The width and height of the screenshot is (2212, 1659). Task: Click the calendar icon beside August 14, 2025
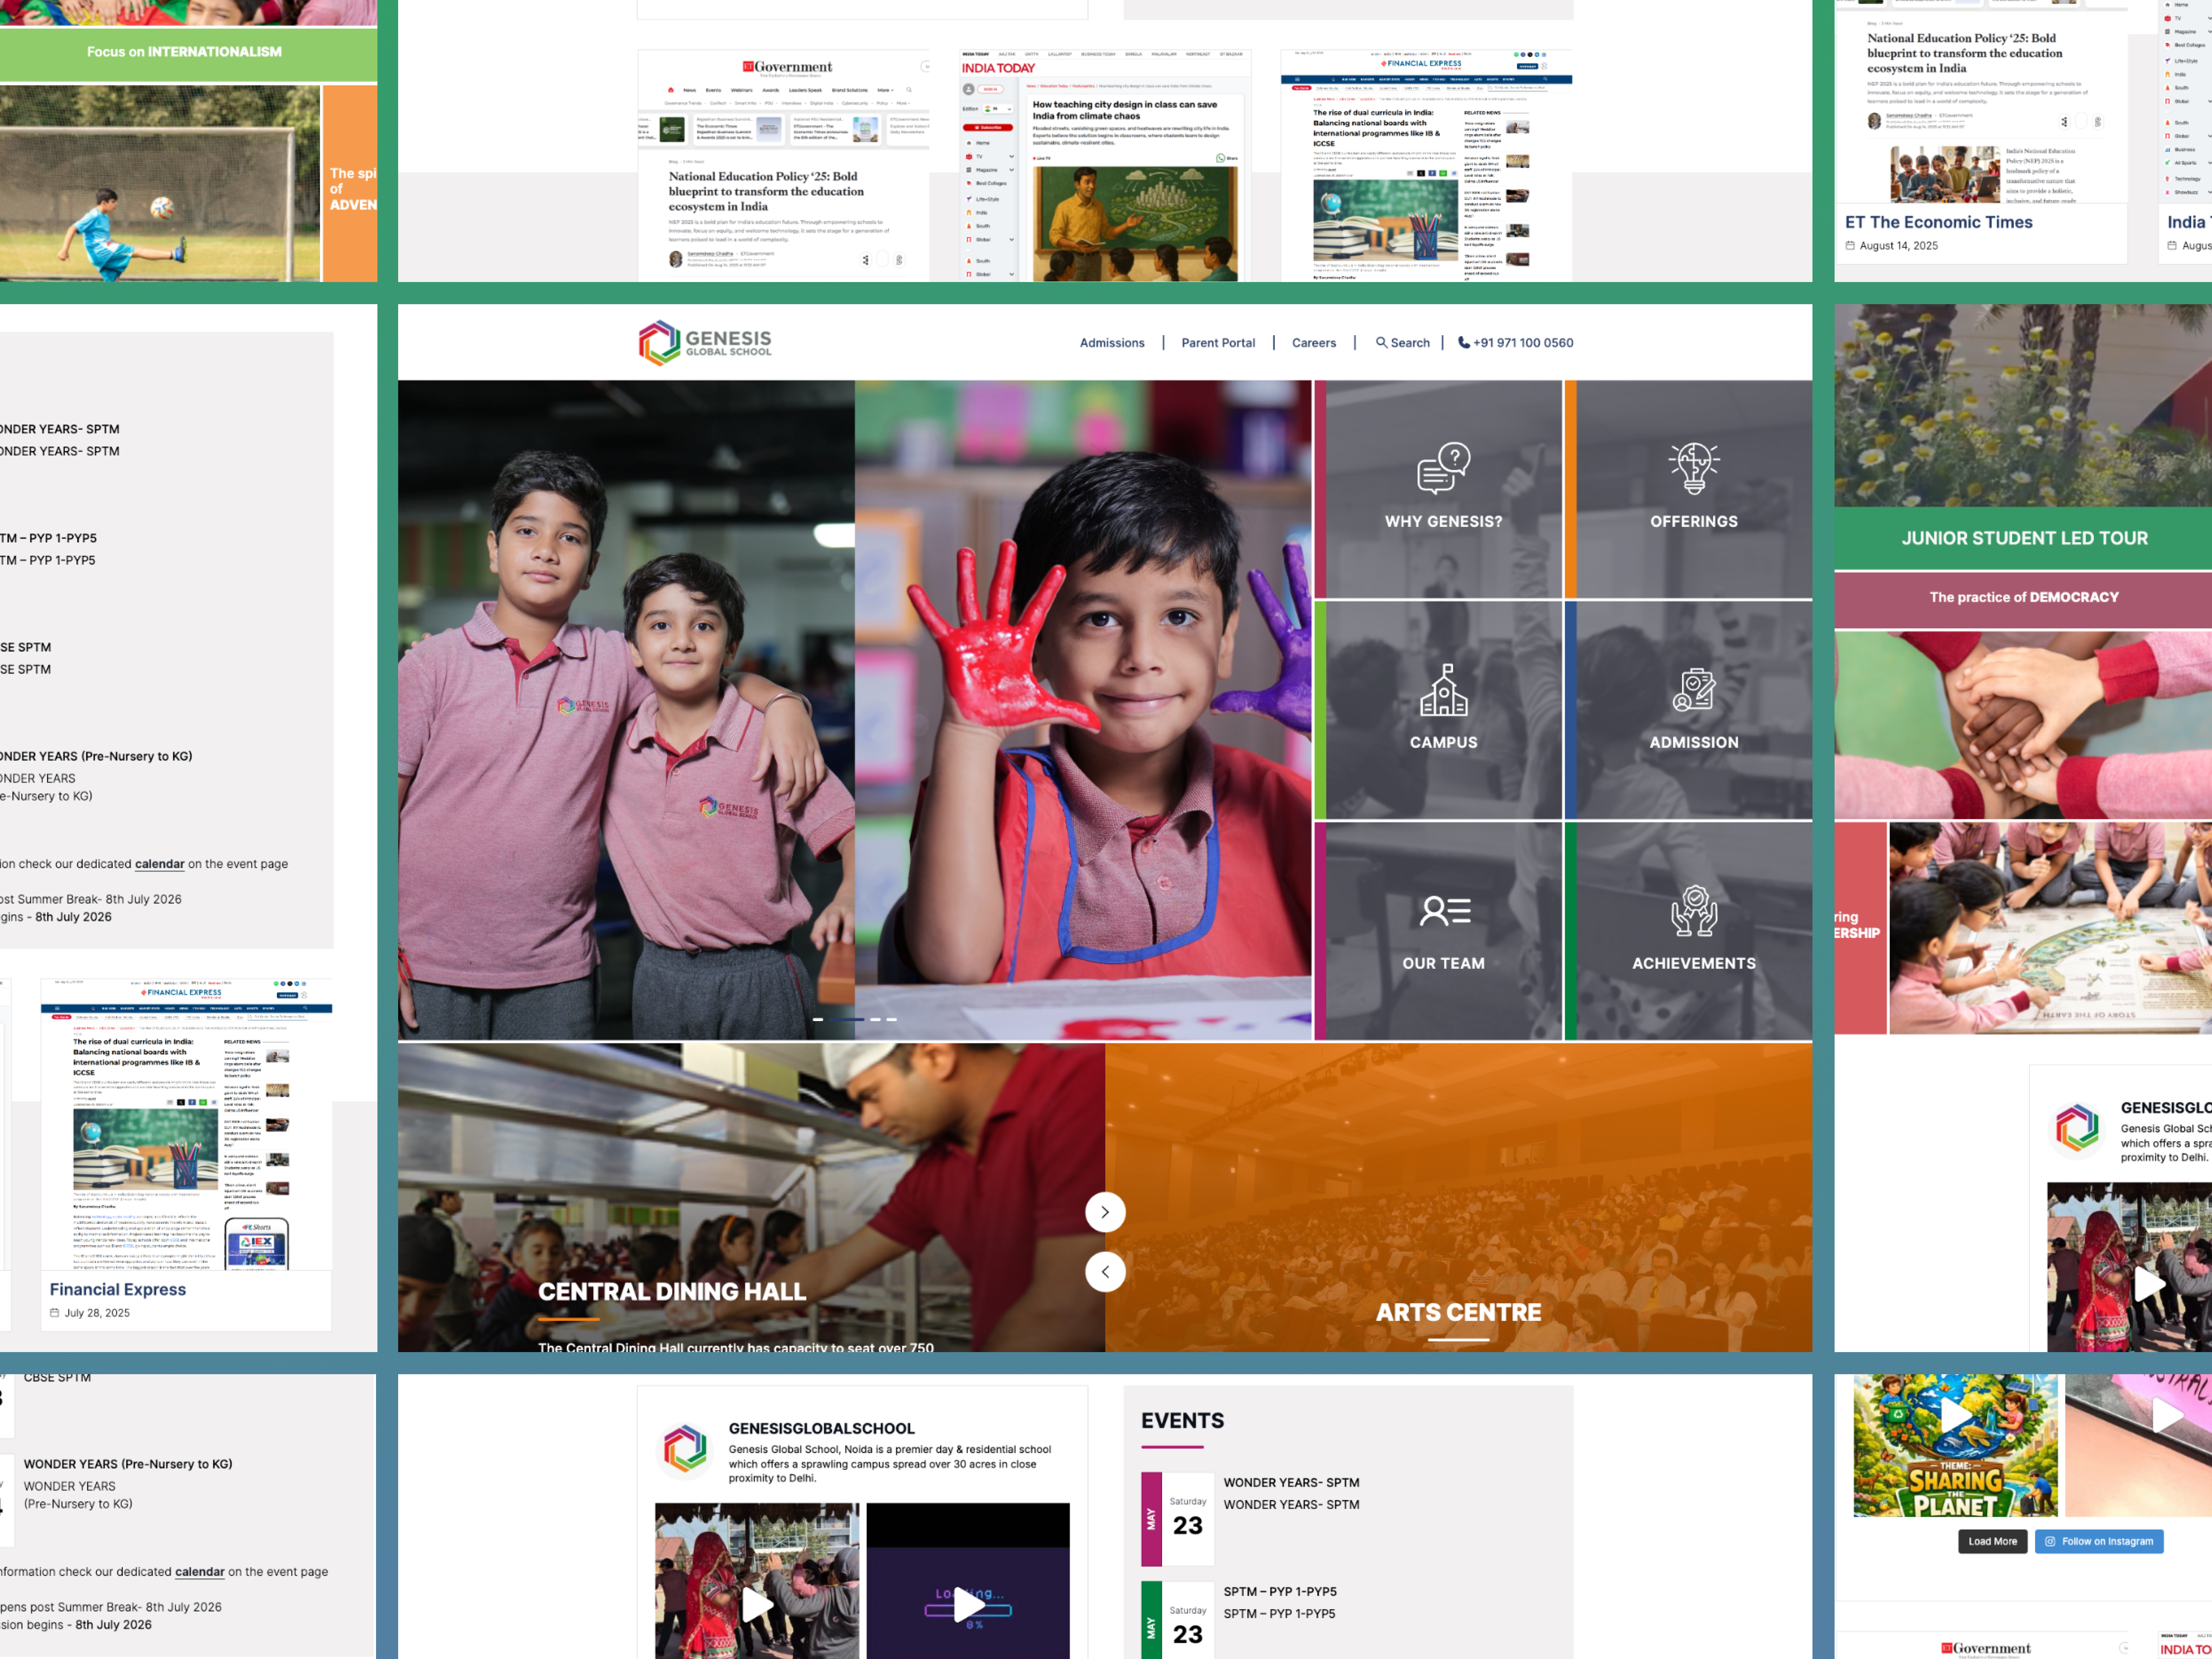[1850, 246]
